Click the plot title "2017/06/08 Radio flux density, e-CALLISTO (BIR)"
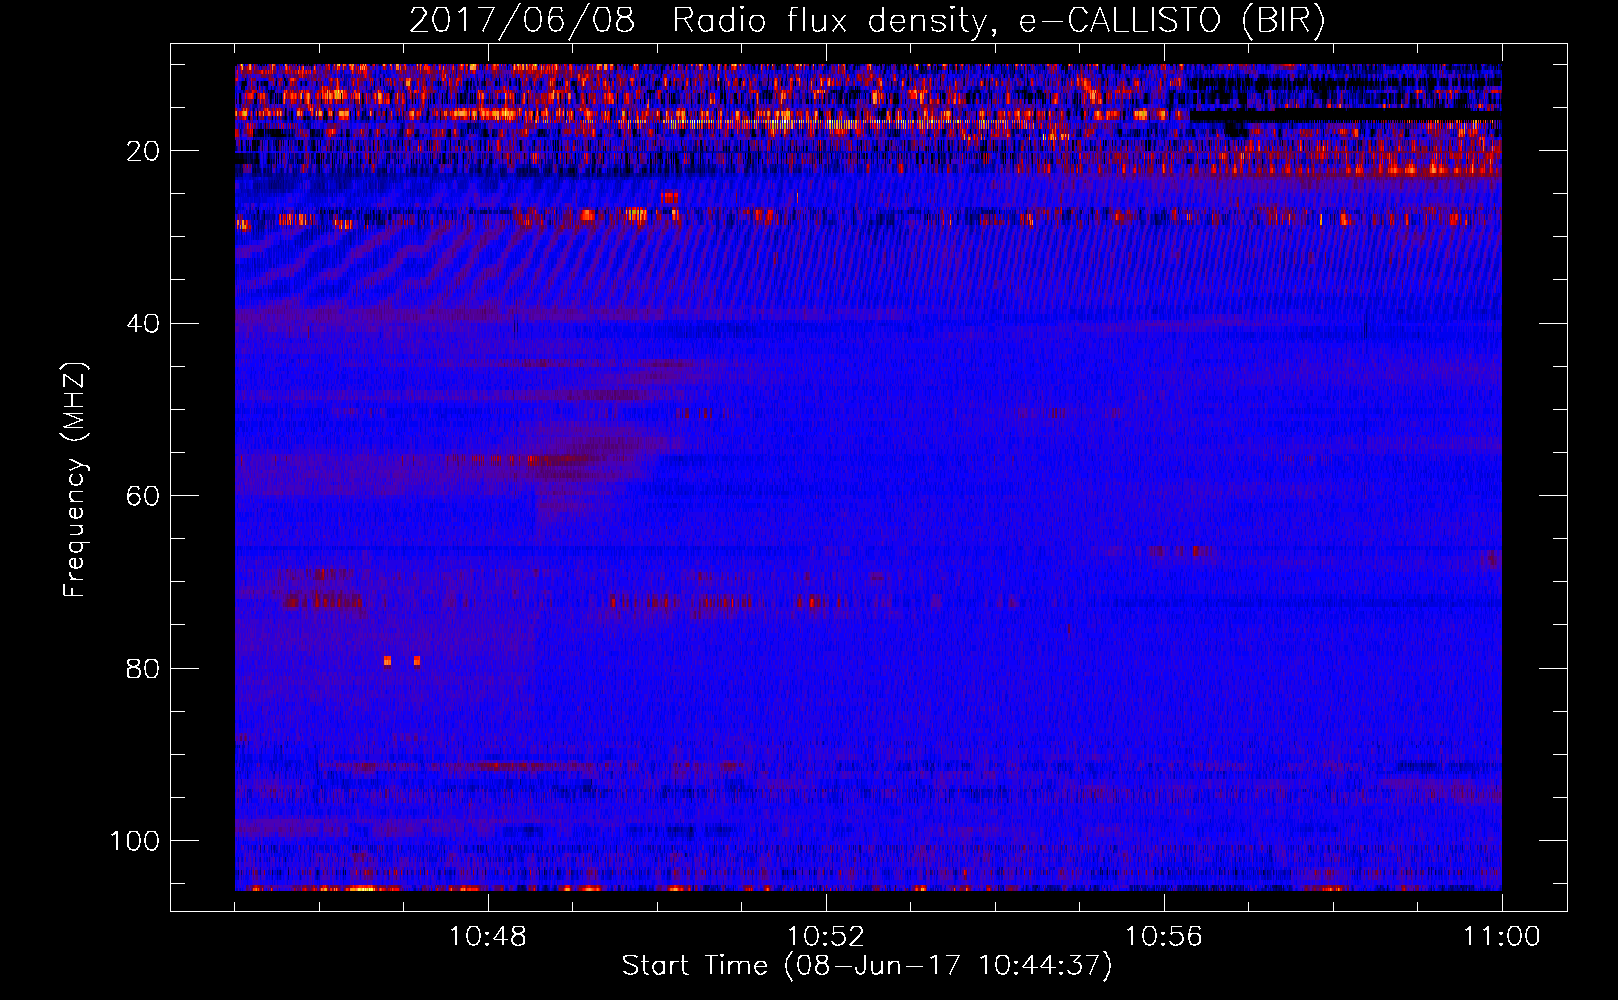The height and width of the screenshot is (1000, 1618). pyautogui.click(x=867, y=21)
